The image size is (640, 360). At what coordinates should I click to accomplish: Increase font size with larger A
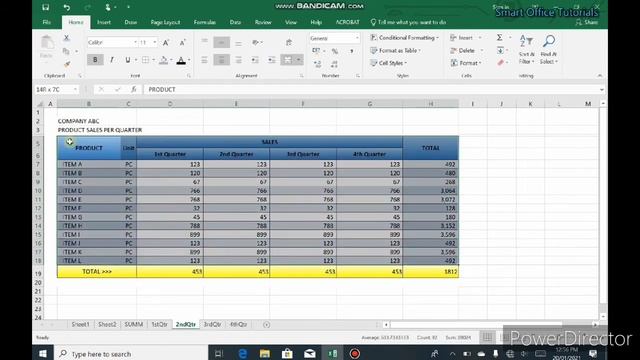[x=166, y=42]
